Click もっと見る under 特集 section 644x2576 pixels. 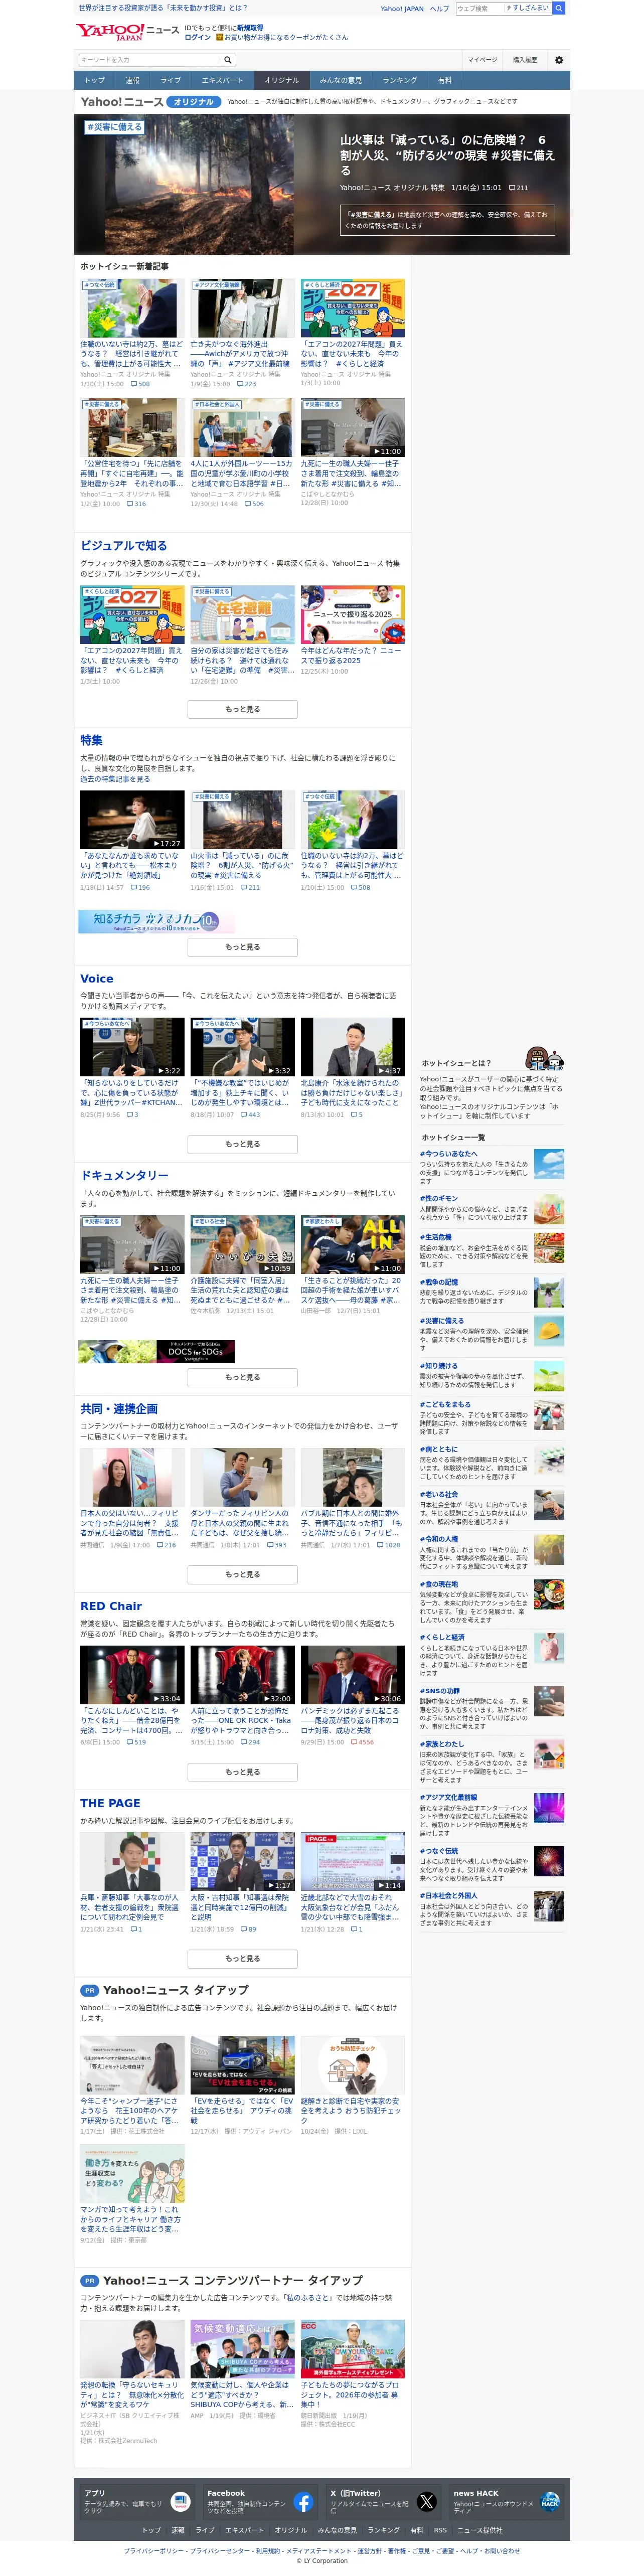(x=243, y=946)
